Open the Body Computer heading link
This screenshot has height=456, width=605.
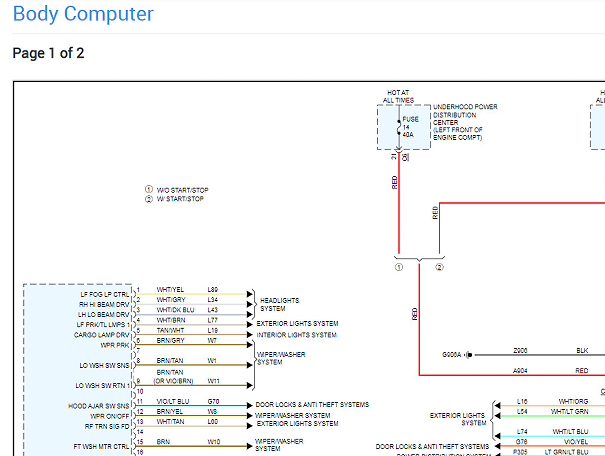pyautogui.click(x=83, y=14)
